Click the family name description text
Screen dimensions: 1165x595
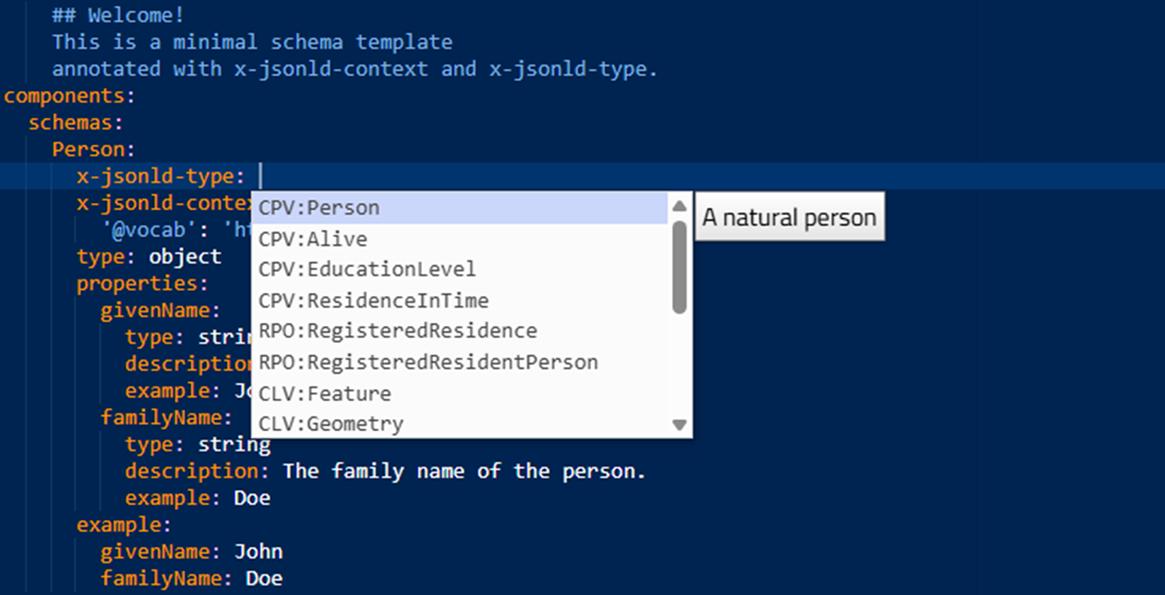coord(465,471)
